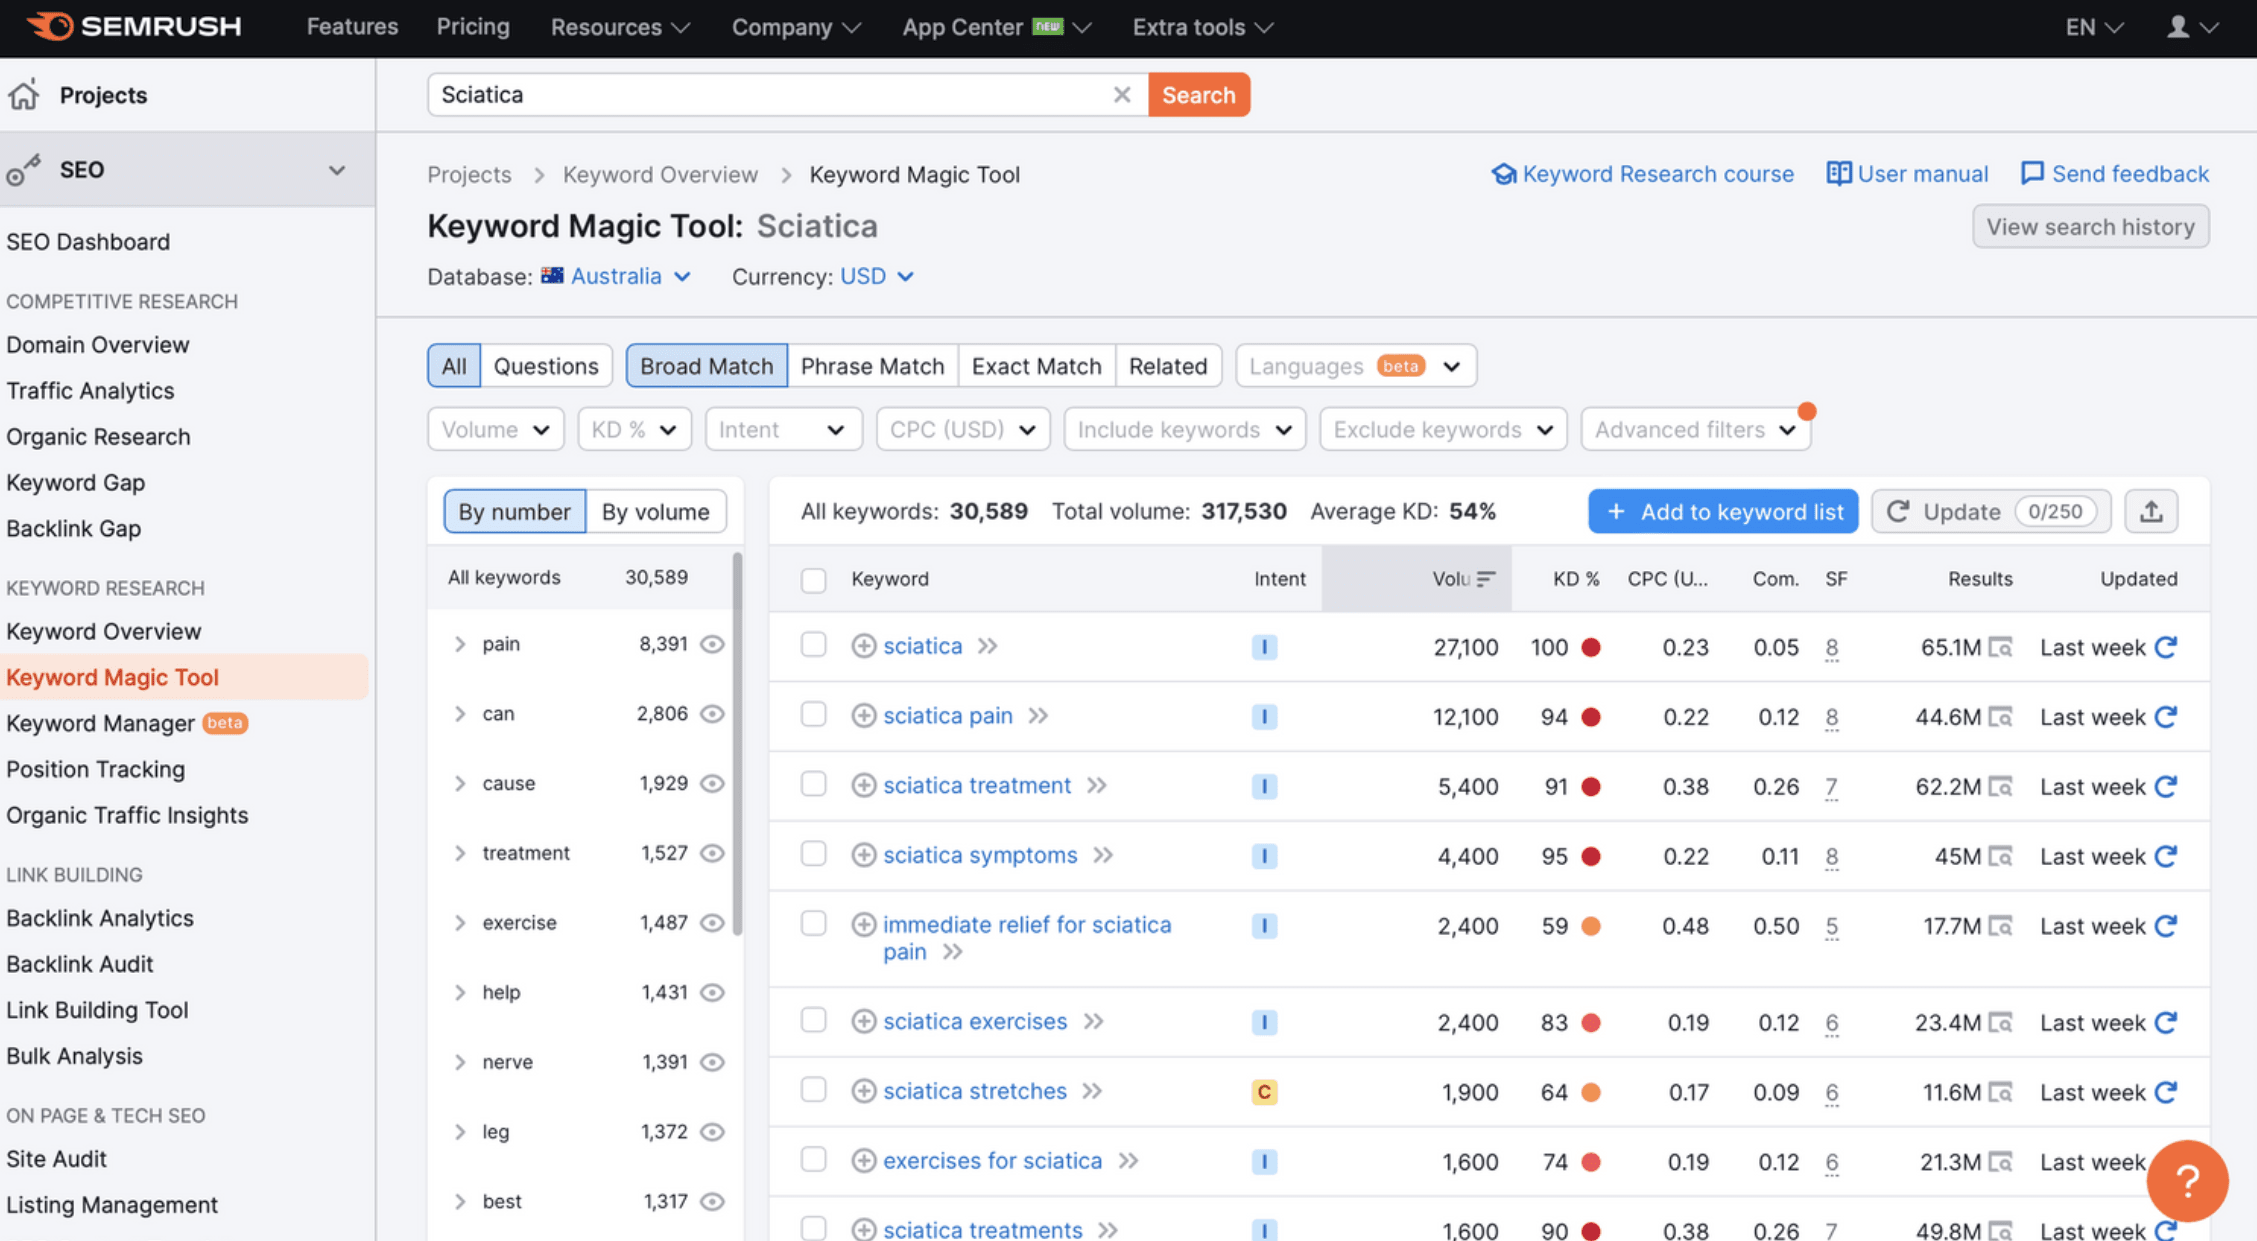The height and width of the screenshot is (1241, 2257).
Task: Click red KD dot for sciatica
Action: click(x=1590, y=648)
